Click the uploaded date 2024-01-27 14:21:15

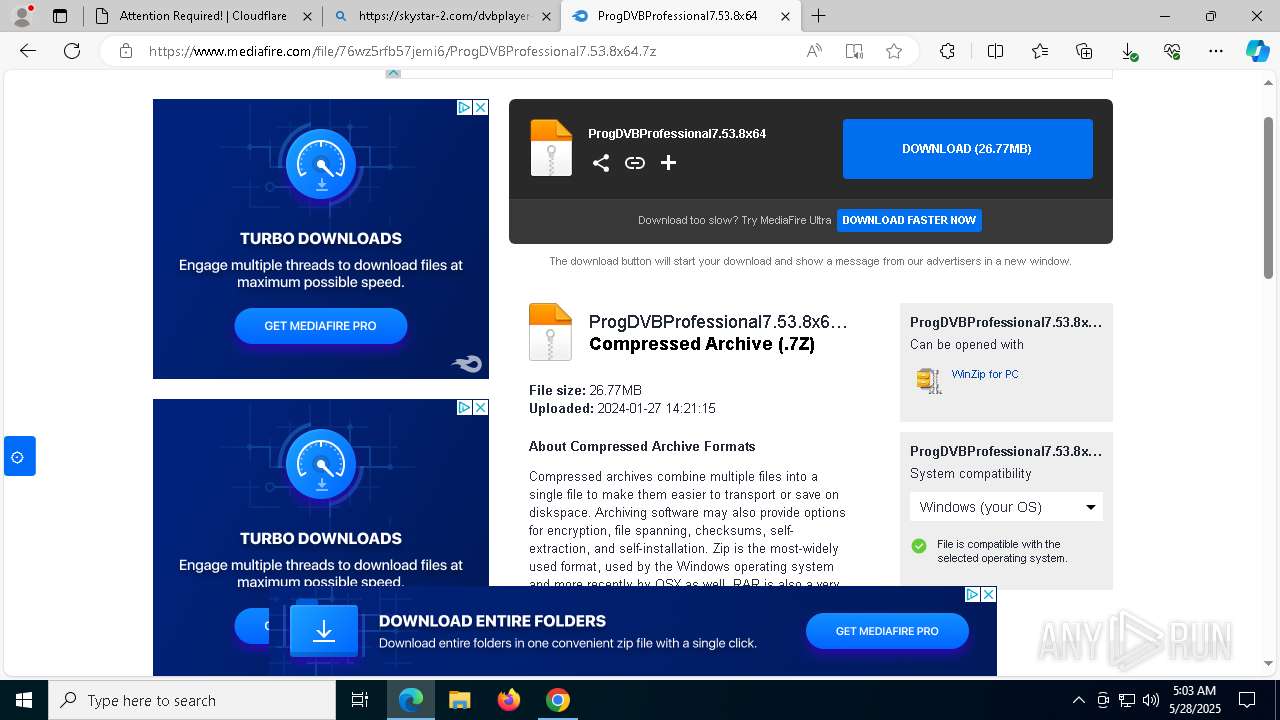click(x=656, y=408)
